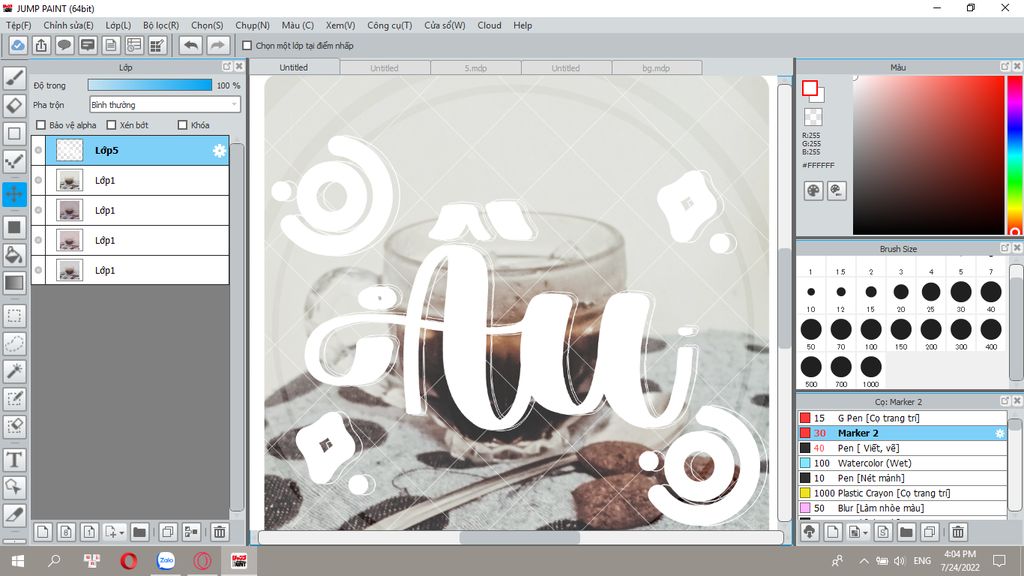This screenshot has width=1024, height=576.
Task: Merge layer down icon in layer panel
Action: click(x=191, y=532)
